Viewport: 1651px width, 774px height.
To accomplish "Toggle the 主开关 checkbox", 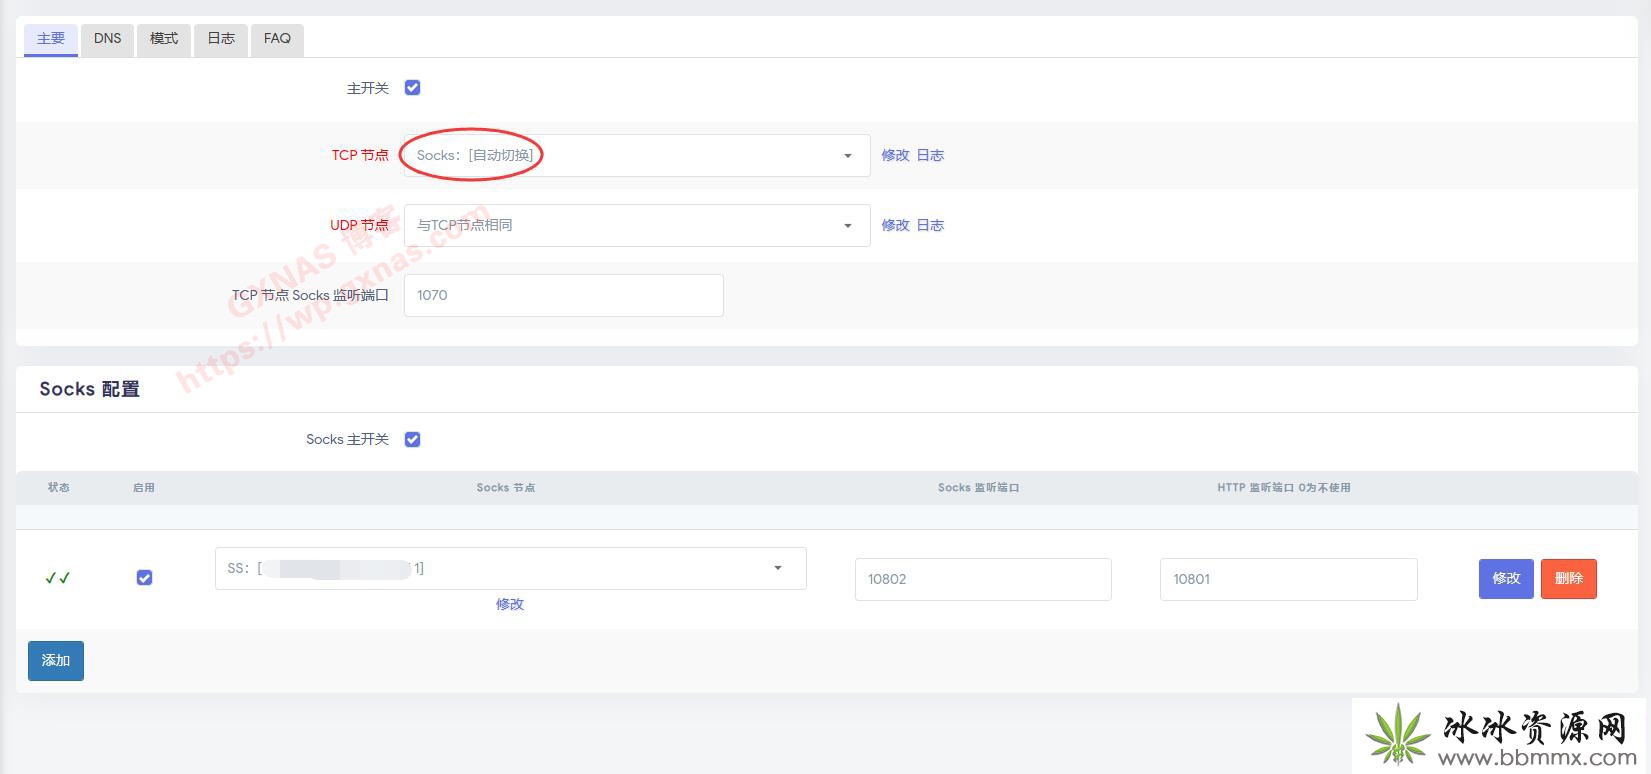I will (412, 88).
